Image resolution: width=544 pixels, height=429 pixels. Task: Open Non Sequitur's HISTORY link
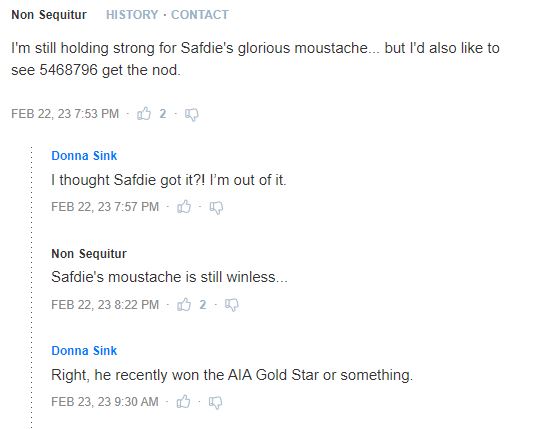(132, 15)
